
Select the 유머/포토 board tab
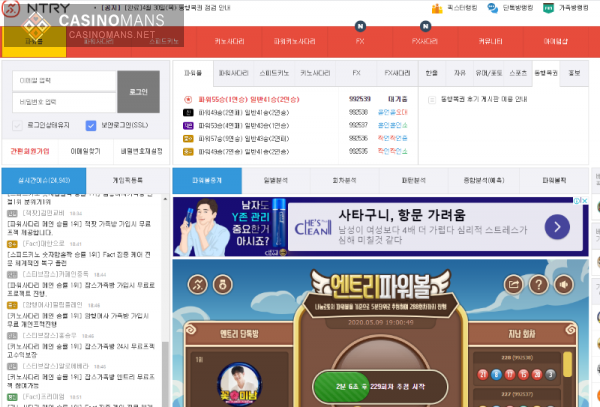pyautogui.click(x=489, y=73)
